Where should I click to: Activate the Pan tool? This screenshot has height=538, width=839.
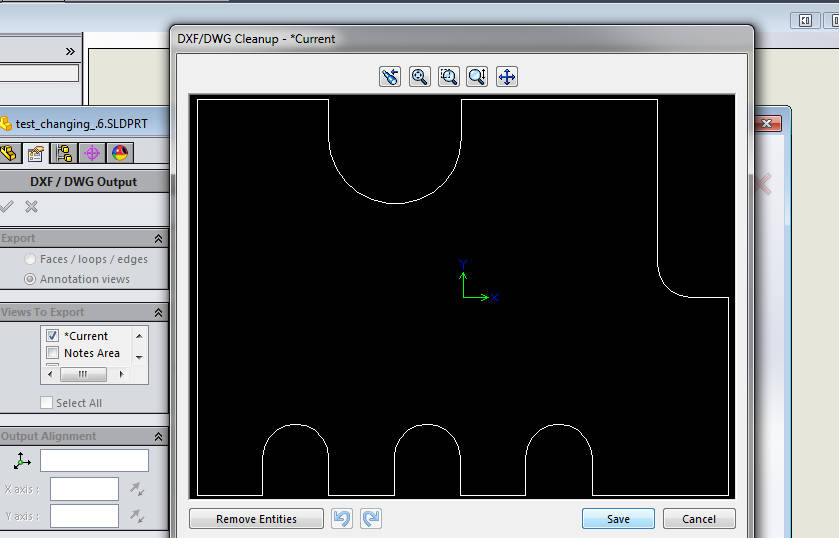(507, 77)
